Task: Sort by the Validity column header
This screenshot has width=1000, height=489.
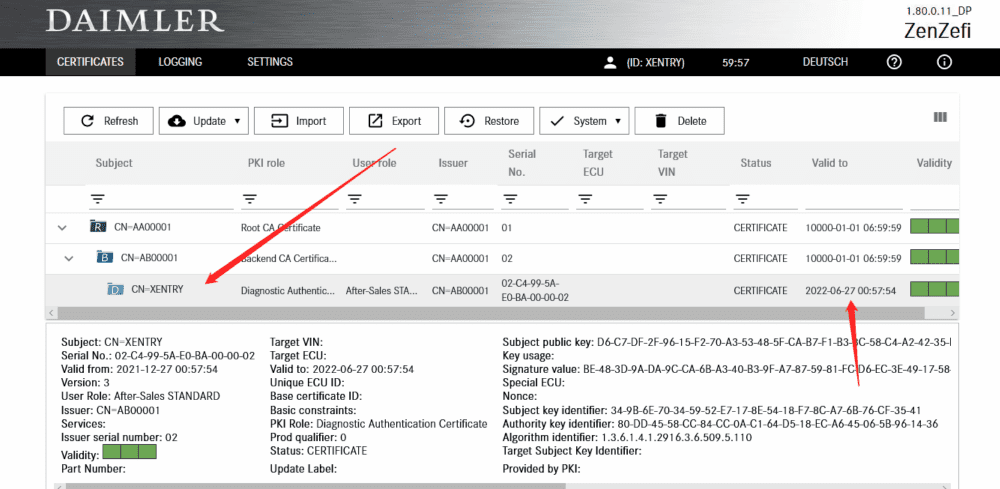Action: pyautogui.click(x=934, y=163)
